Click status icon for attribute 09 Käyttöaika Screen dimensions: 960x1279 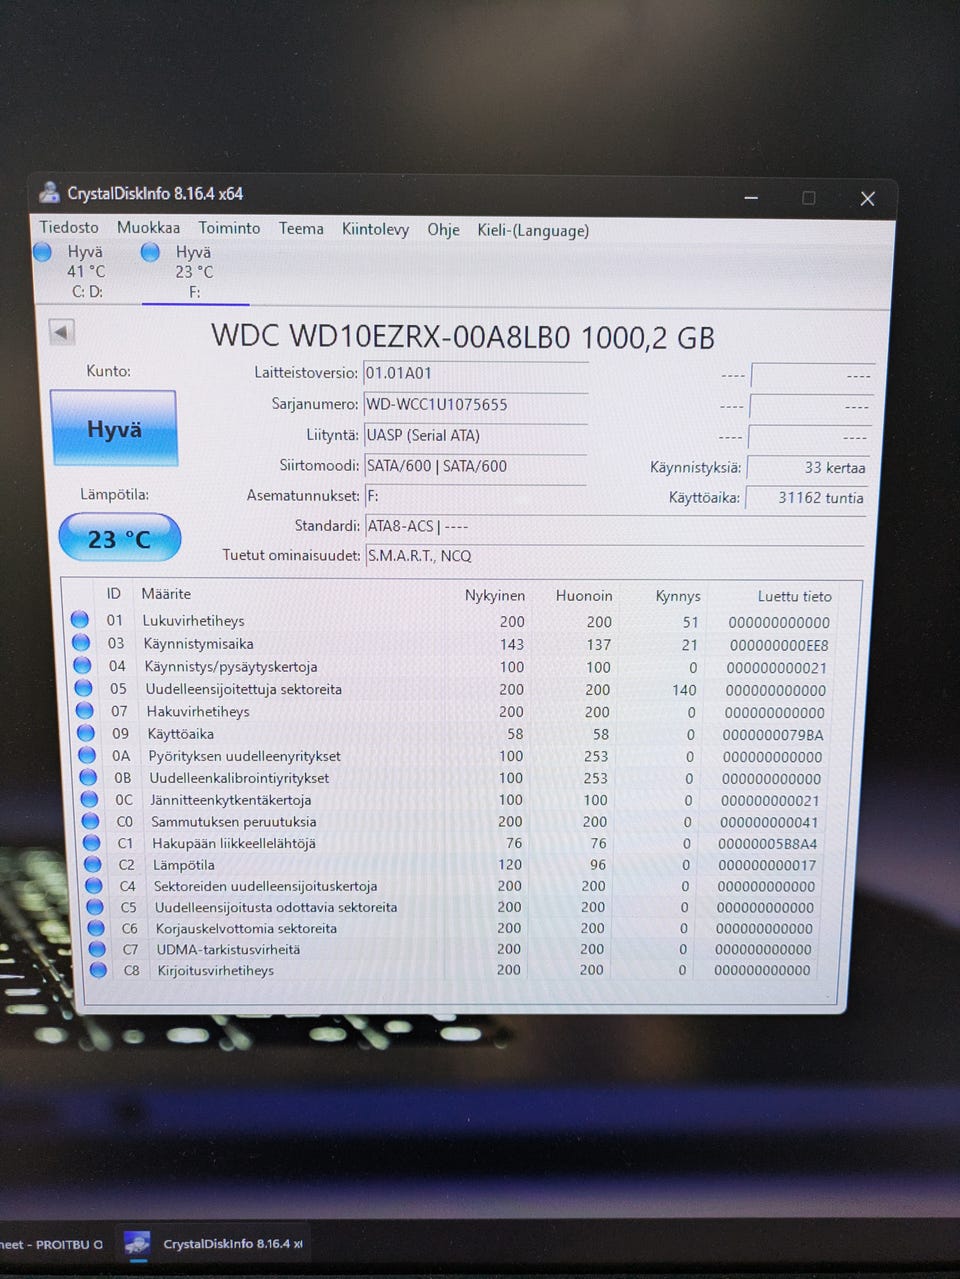pyautogui.click(x=86, y=732)
